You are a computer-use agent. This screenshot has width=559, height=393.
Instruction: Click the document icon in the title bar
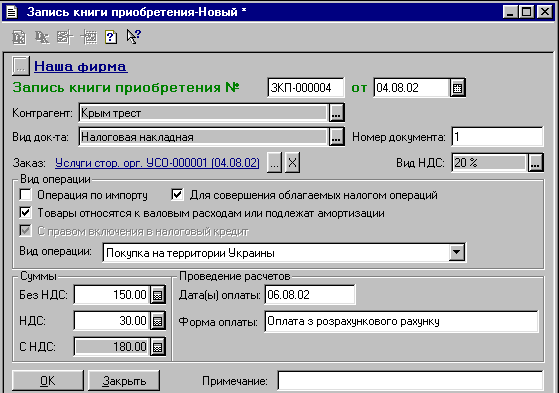click(12, 12)
